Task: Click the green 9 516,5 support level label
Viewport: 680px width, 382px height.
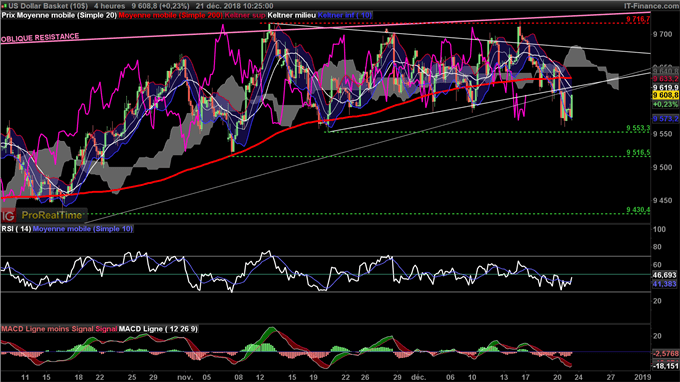Action: pyautogui.click(x=638, y=153)
